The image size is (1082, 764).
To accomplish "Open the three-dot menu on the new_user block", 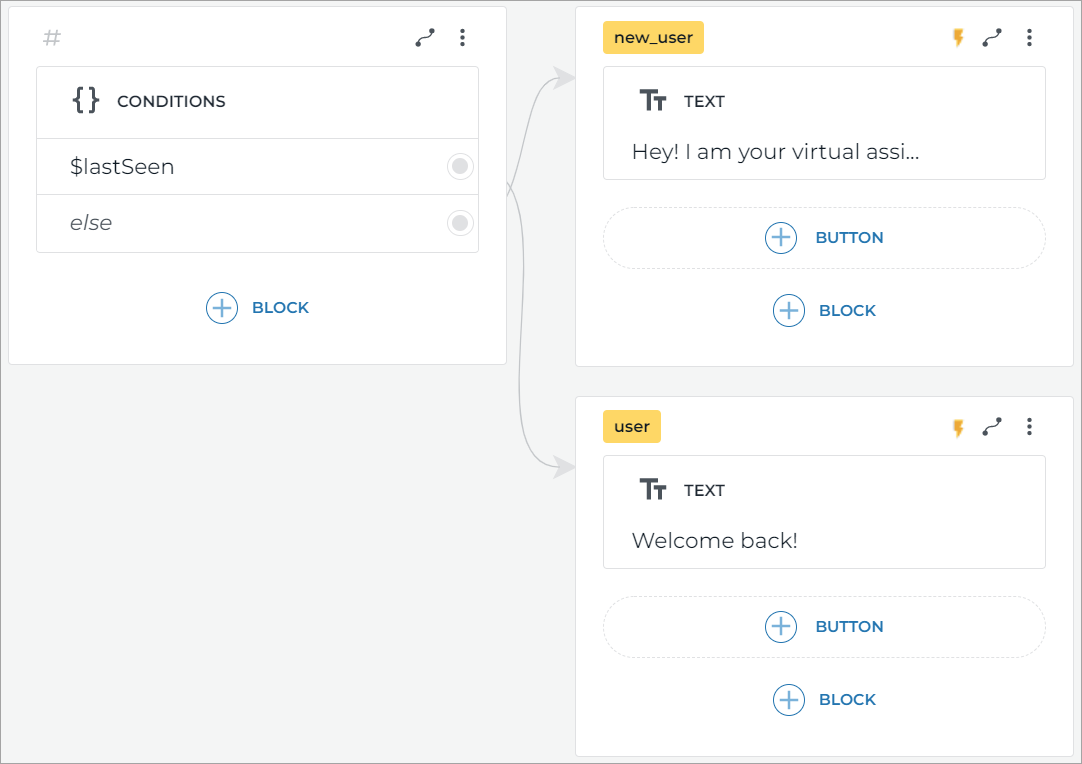I will point(1029,37).
